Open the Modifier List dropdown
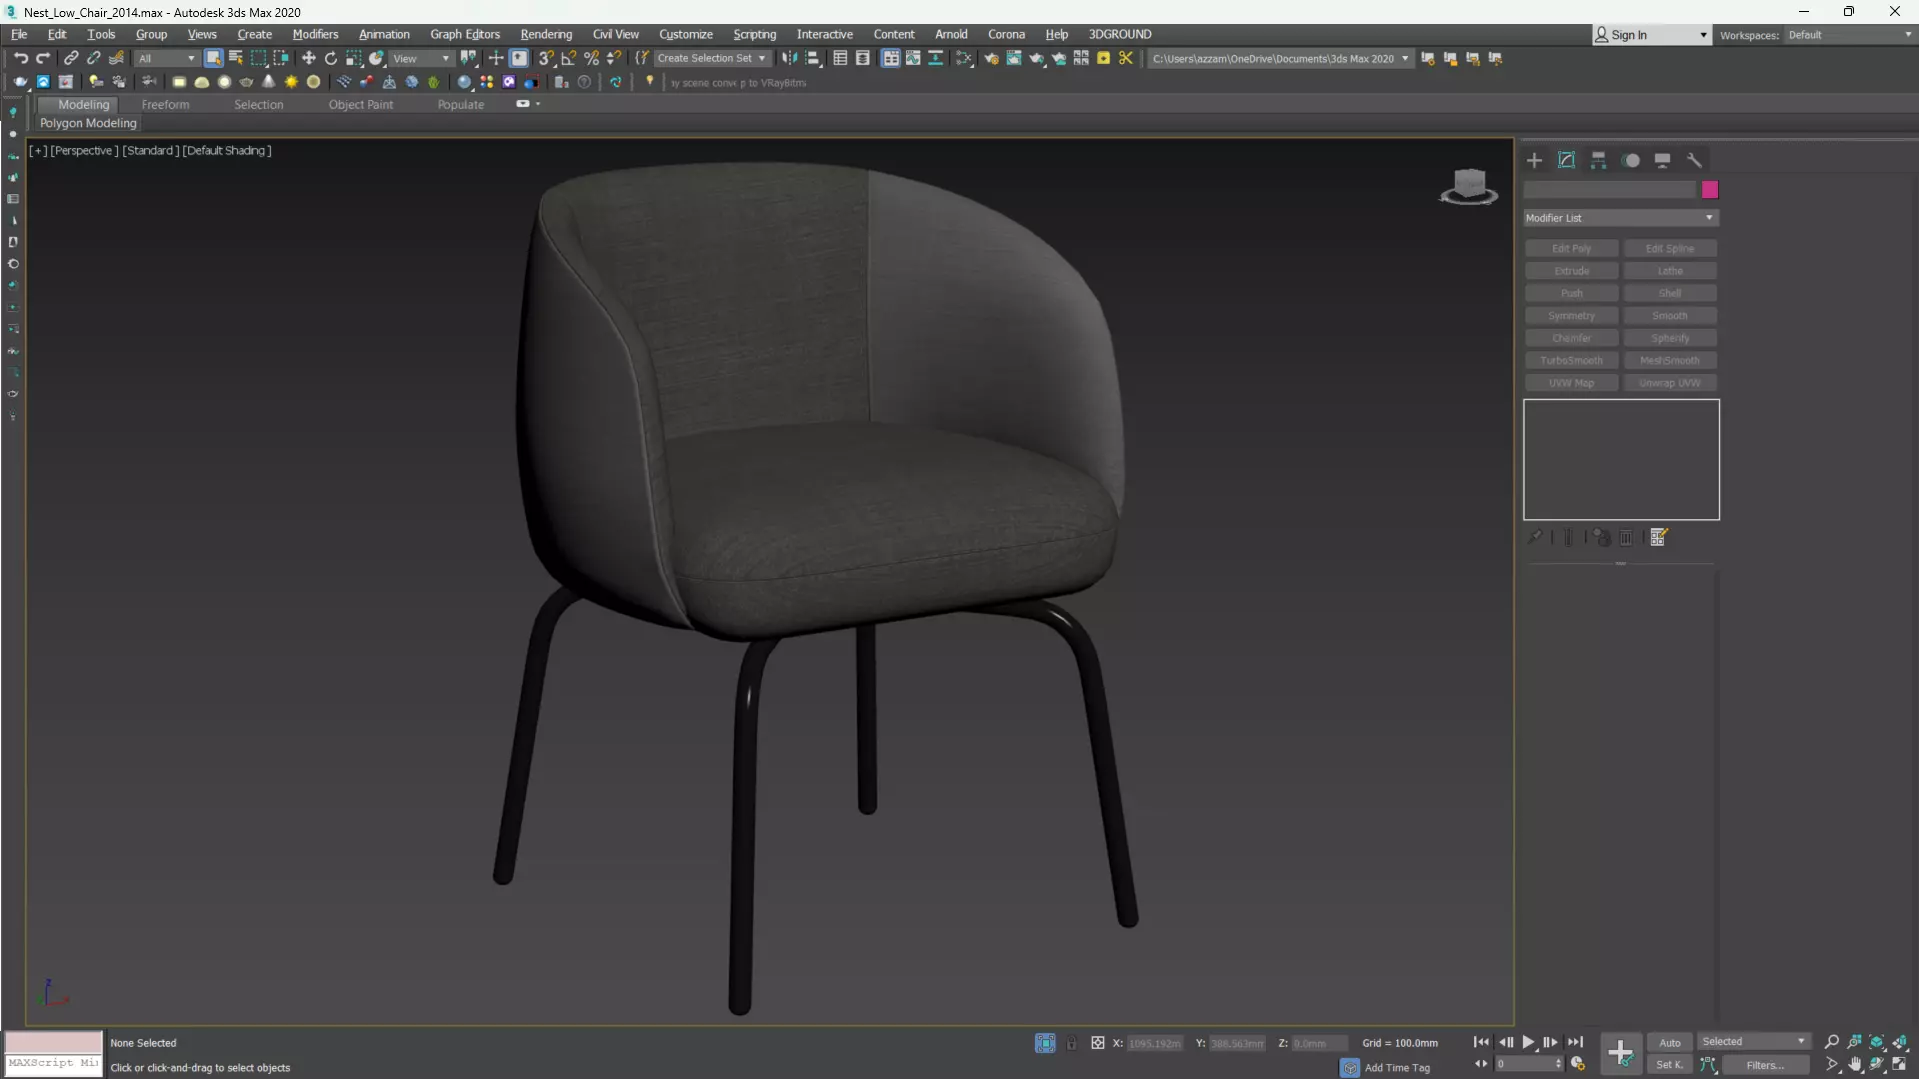 click(1620, 218)
